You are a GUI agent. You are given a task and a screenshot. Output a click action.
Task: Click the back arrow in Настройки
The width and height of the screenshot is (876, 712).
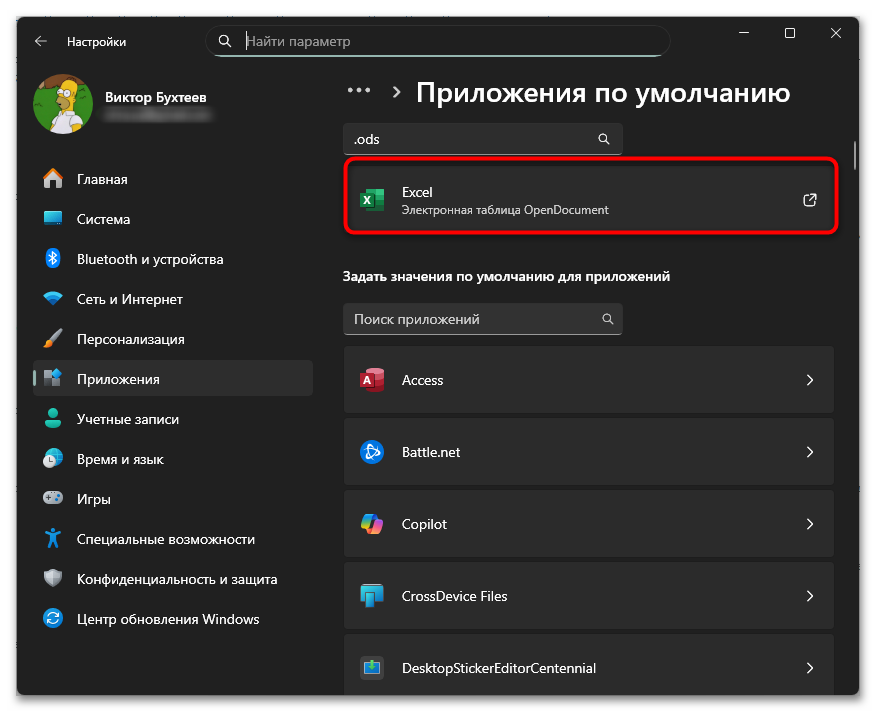40,41
